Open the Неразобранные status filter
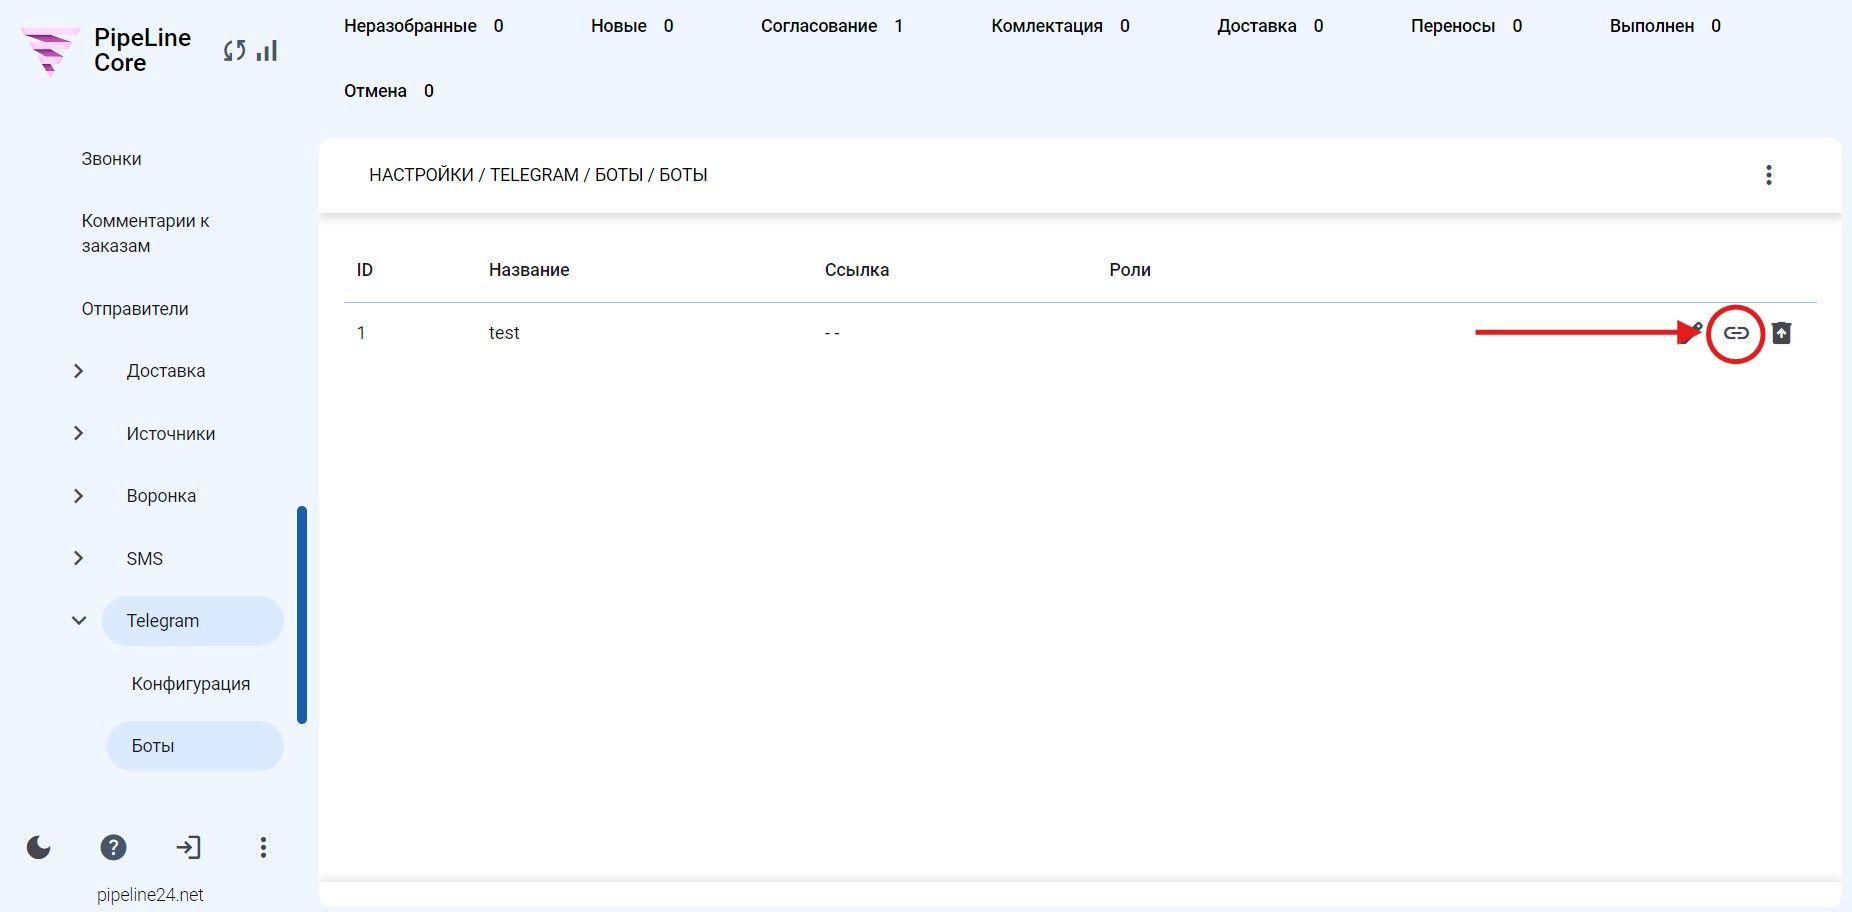This screenshot has height=912, width=1852. coord(424,26)
